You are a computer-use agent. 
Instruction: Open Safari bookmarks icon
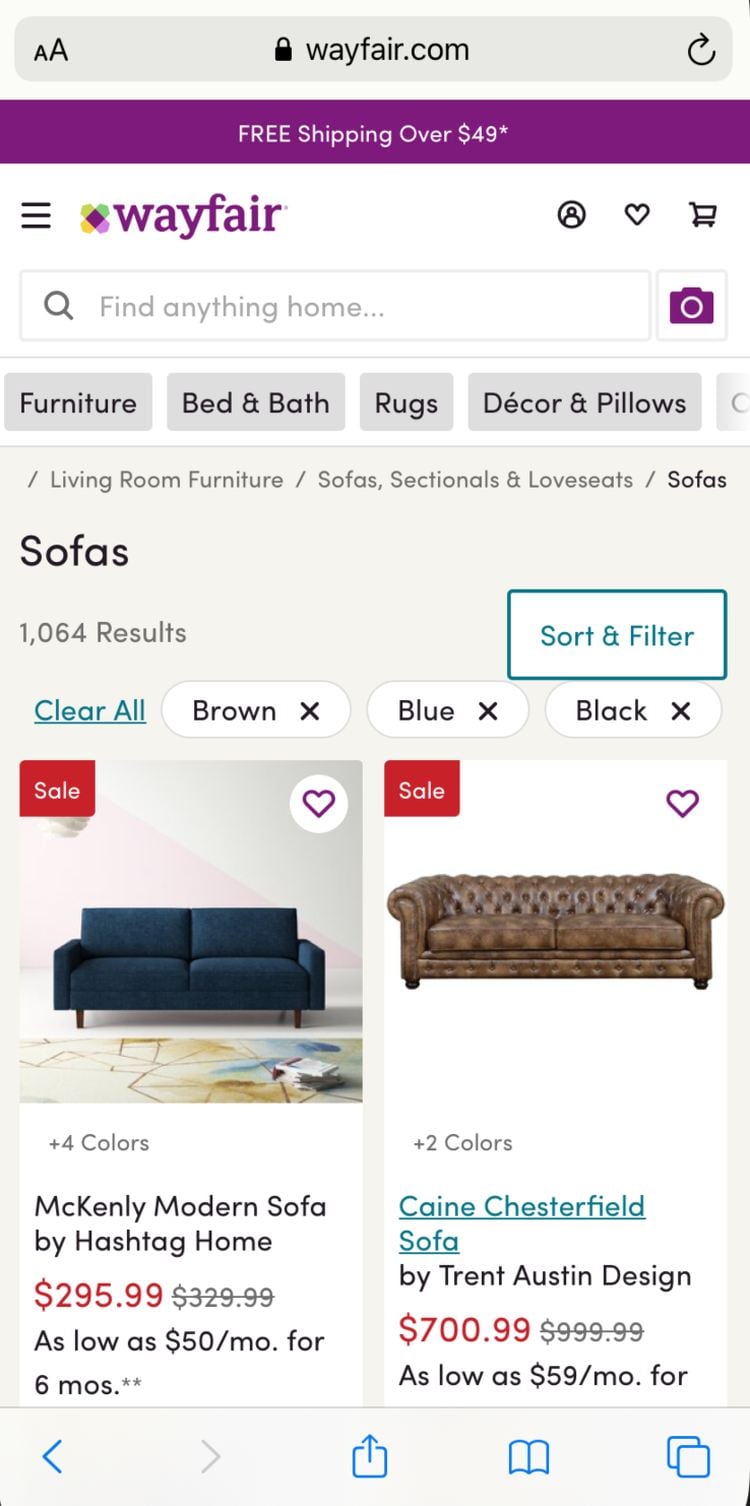pyautogui.click(x=529, y=1456)
